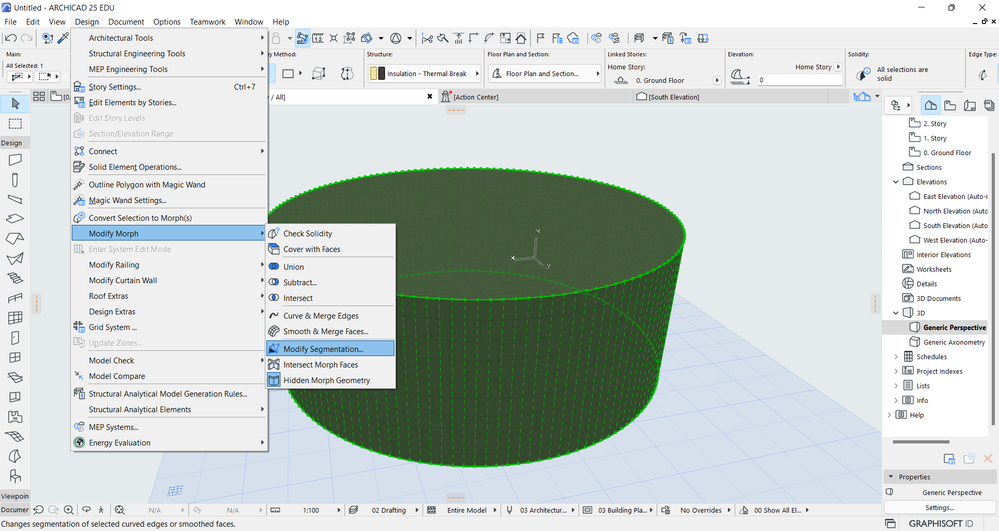Click the Trim scissors icon
999x531 pixels.
pos(427,38)
